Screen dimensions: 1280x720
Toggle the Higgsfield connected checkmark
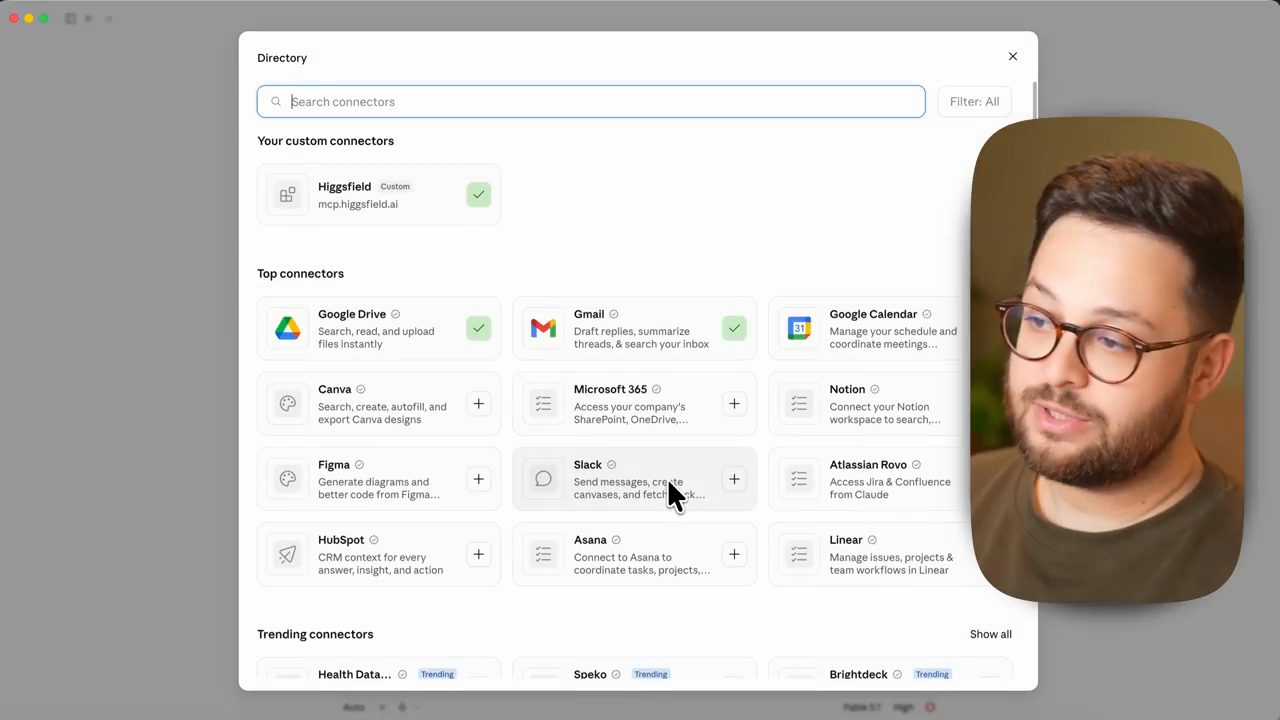click(479, 194)
